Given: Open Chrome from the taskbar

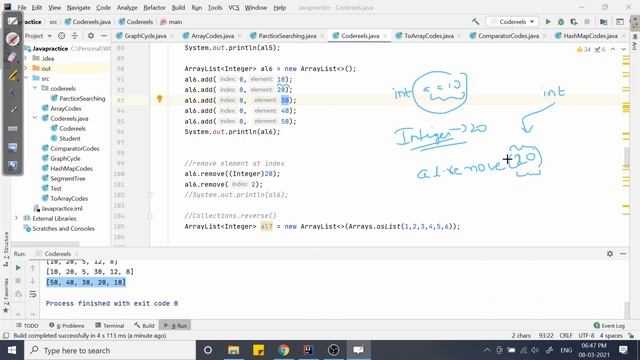Looking at the screenshot, I should [x=284, y=350].
